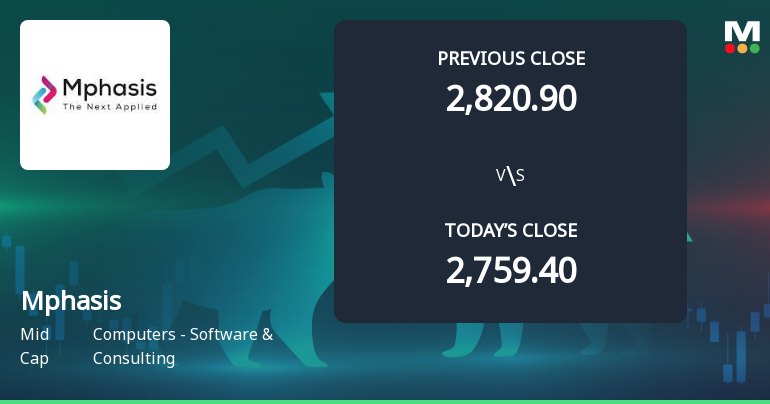Click the PREVIOUS CLOSE heading
This screenshot has height=404, width=770.
coord(511,58)
